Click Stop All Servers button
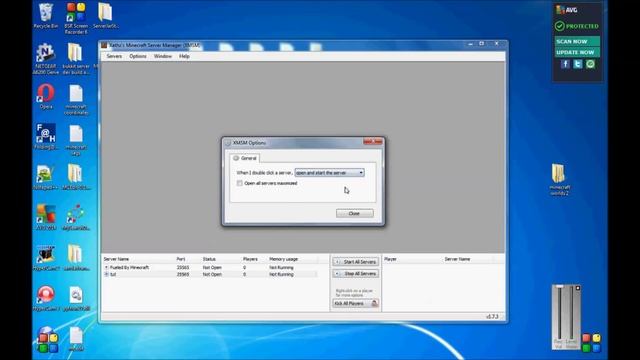The width and height of the screenshot is (640, 360). pyautogui.click(x=356, y=273)
